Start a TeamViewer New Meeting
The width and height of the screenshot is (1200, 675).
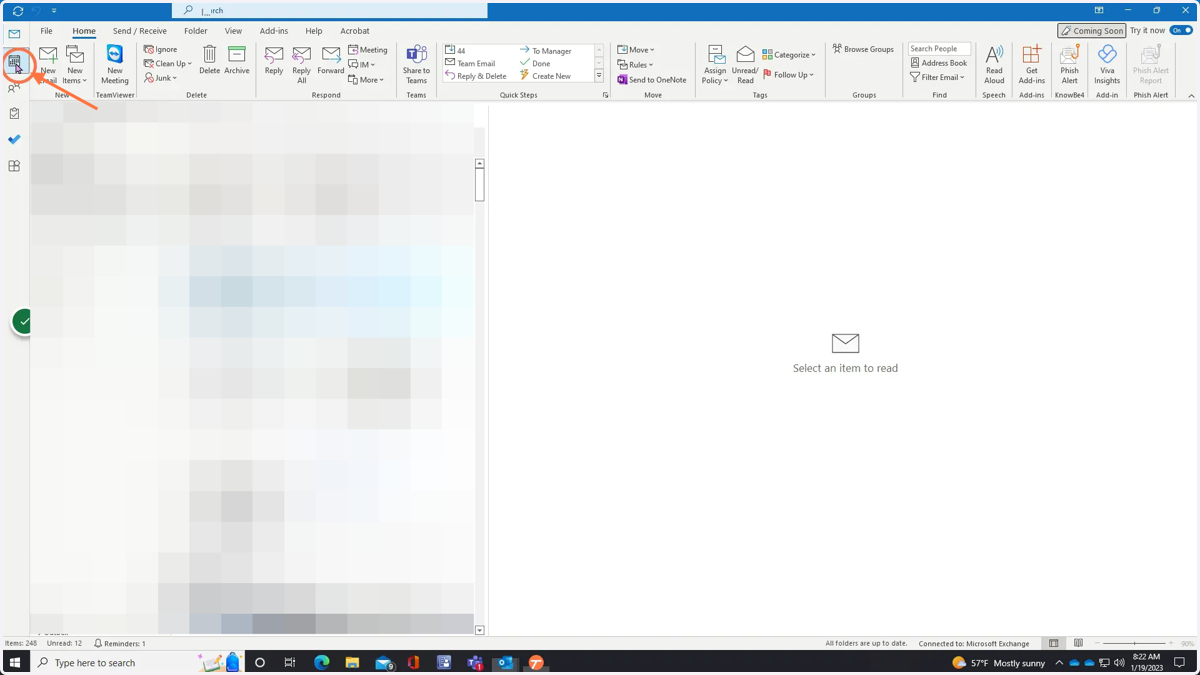click(x=115, y=65)
